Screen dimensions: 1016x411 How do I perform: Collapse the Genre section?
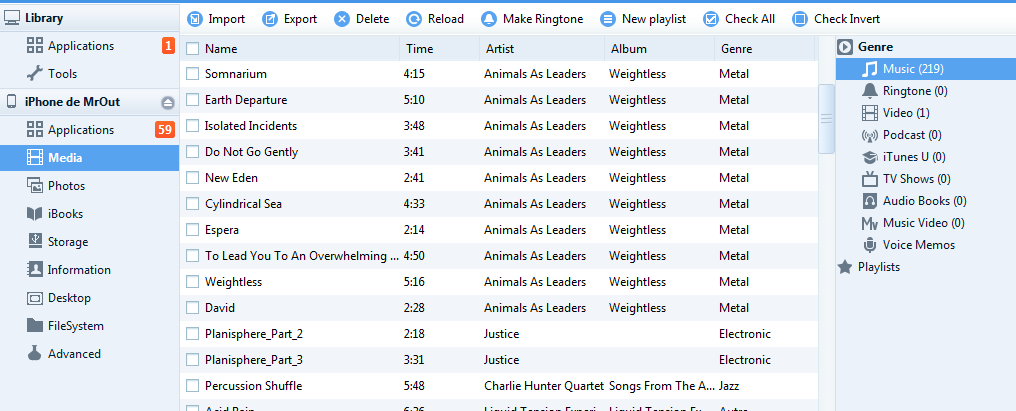point(845,46)
